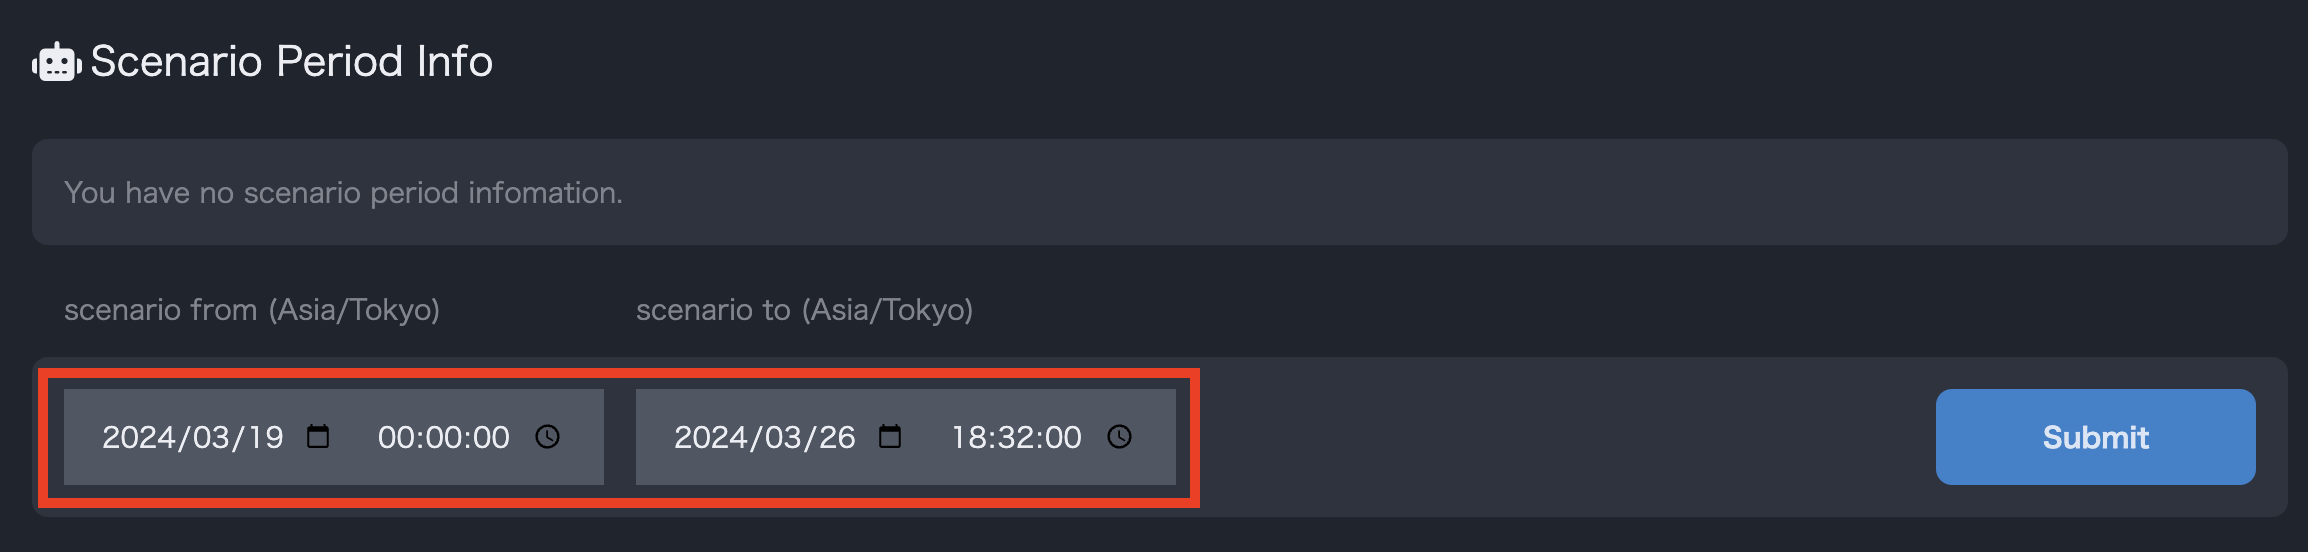
Task: Open the clock picker for scenario from
Action: 547,437
